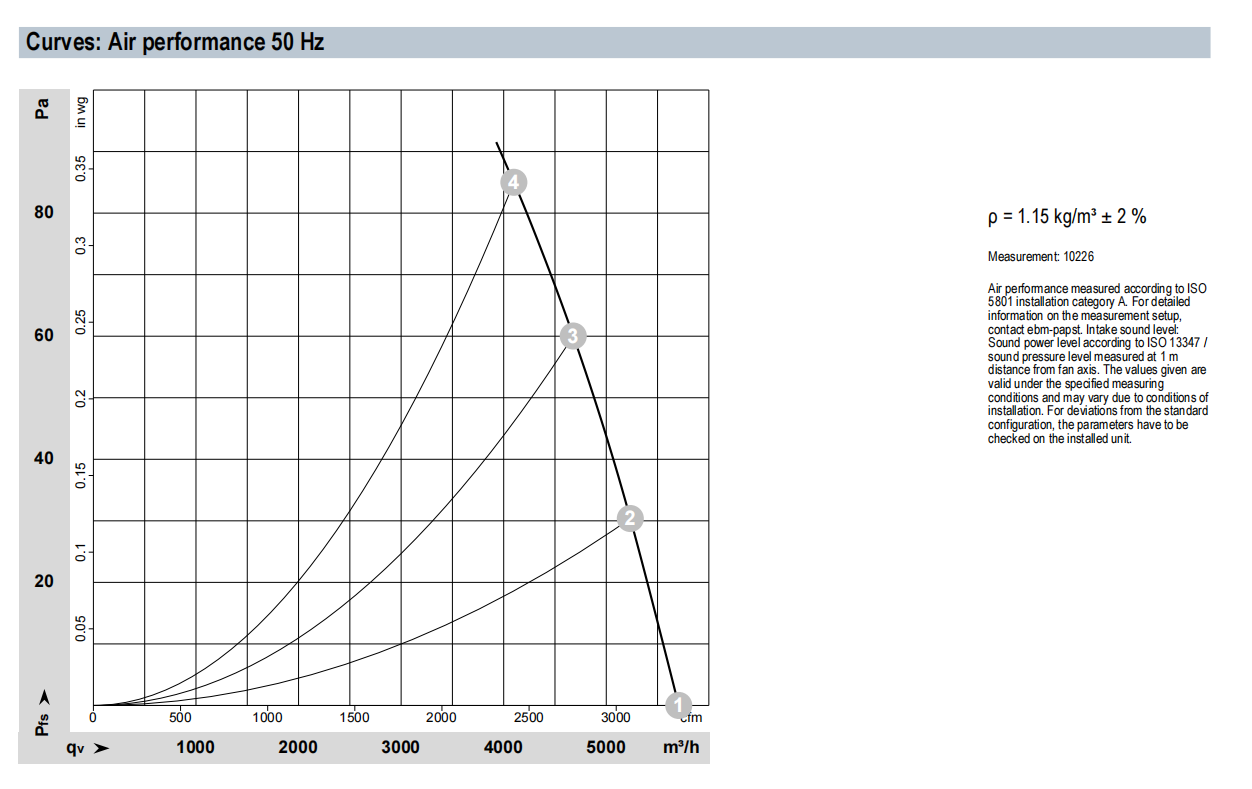Click the 0.35 in wg tick label
Image resolution: width=1252 pixels, height=789 pixels.
point(82,167)
